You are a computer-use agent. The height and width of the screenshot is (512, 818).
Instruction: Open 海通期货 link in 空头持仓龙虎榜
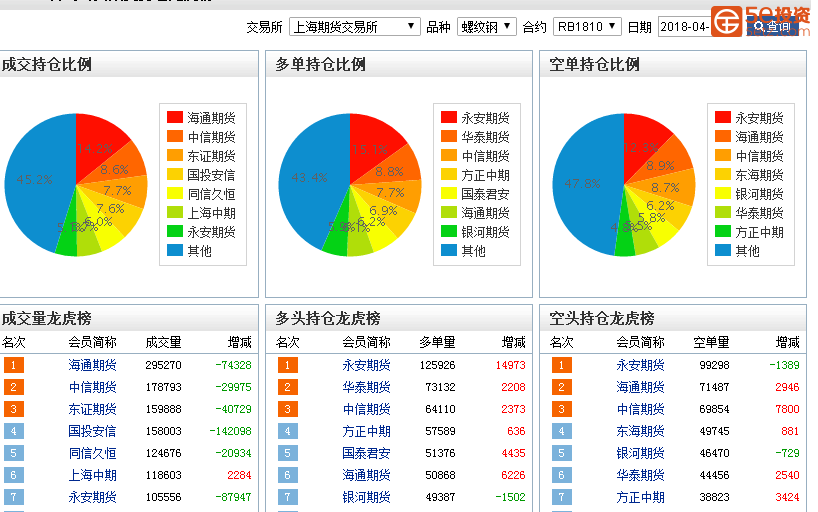[x=640, y=387]
